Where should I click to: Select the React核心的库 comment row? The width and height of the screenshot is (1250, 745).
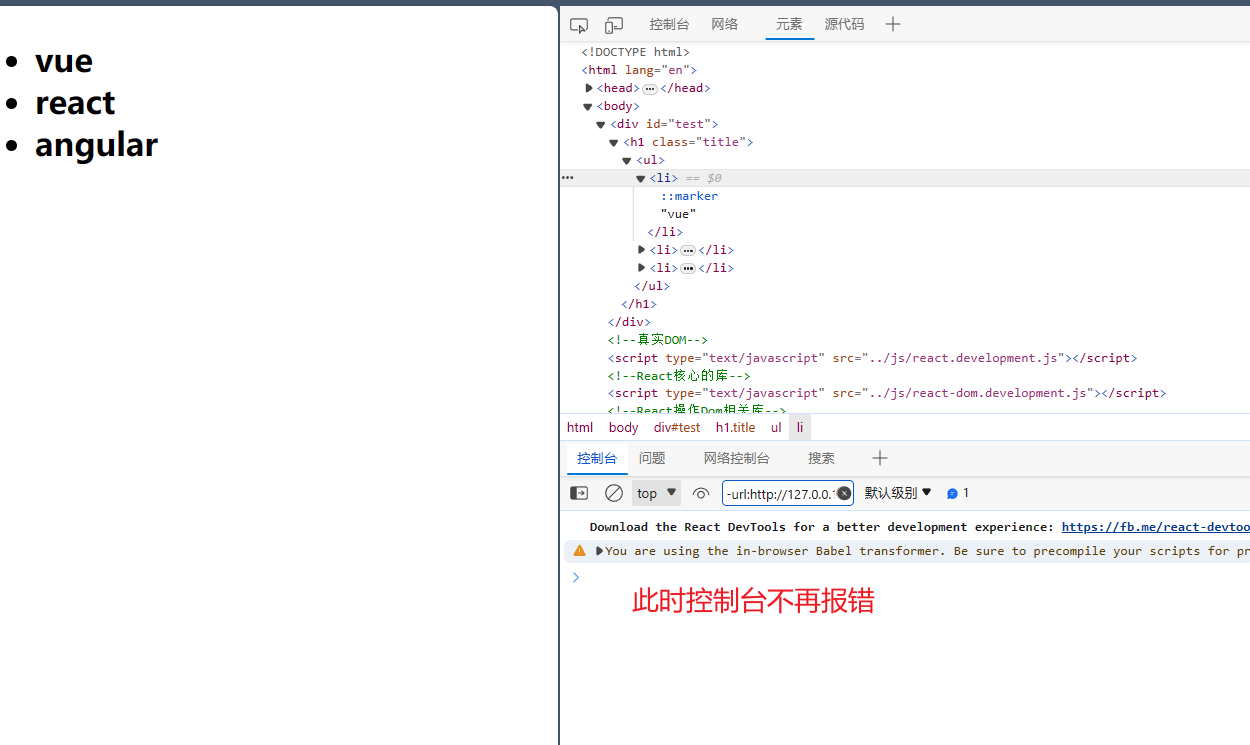click(679, 376)
